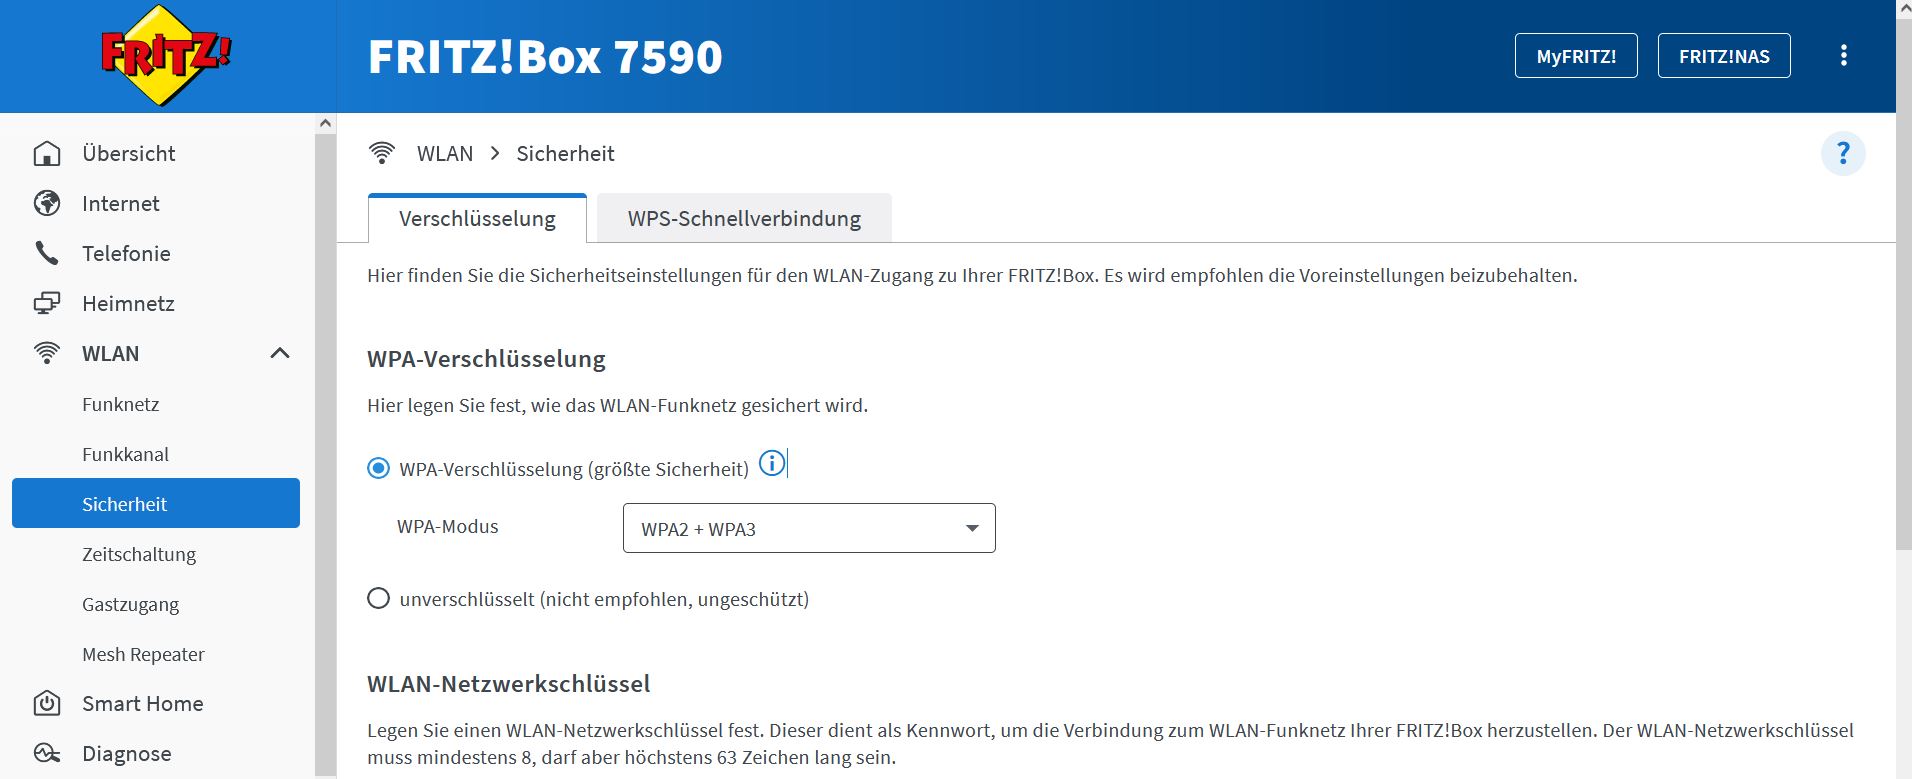Open the Mesh Repeater submenu item

(143, 654)
